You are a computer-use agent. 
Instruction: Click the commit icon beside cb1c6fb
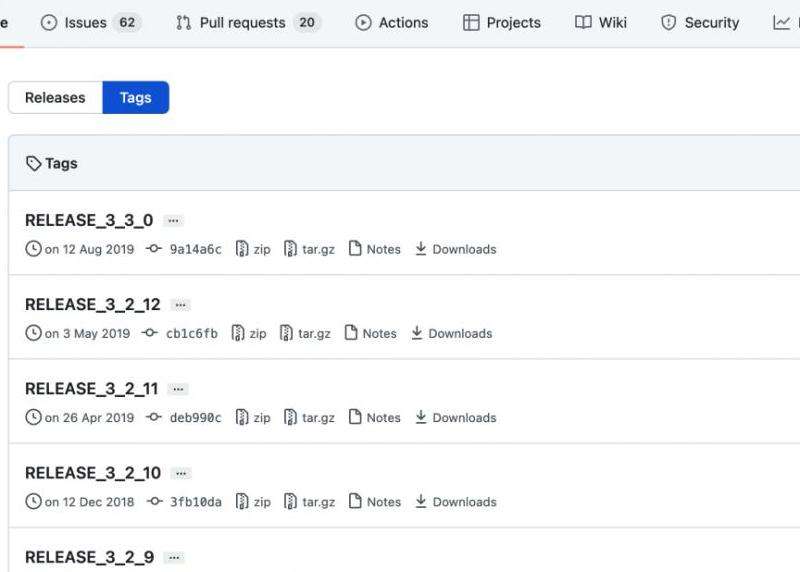(x=150, y=334)
